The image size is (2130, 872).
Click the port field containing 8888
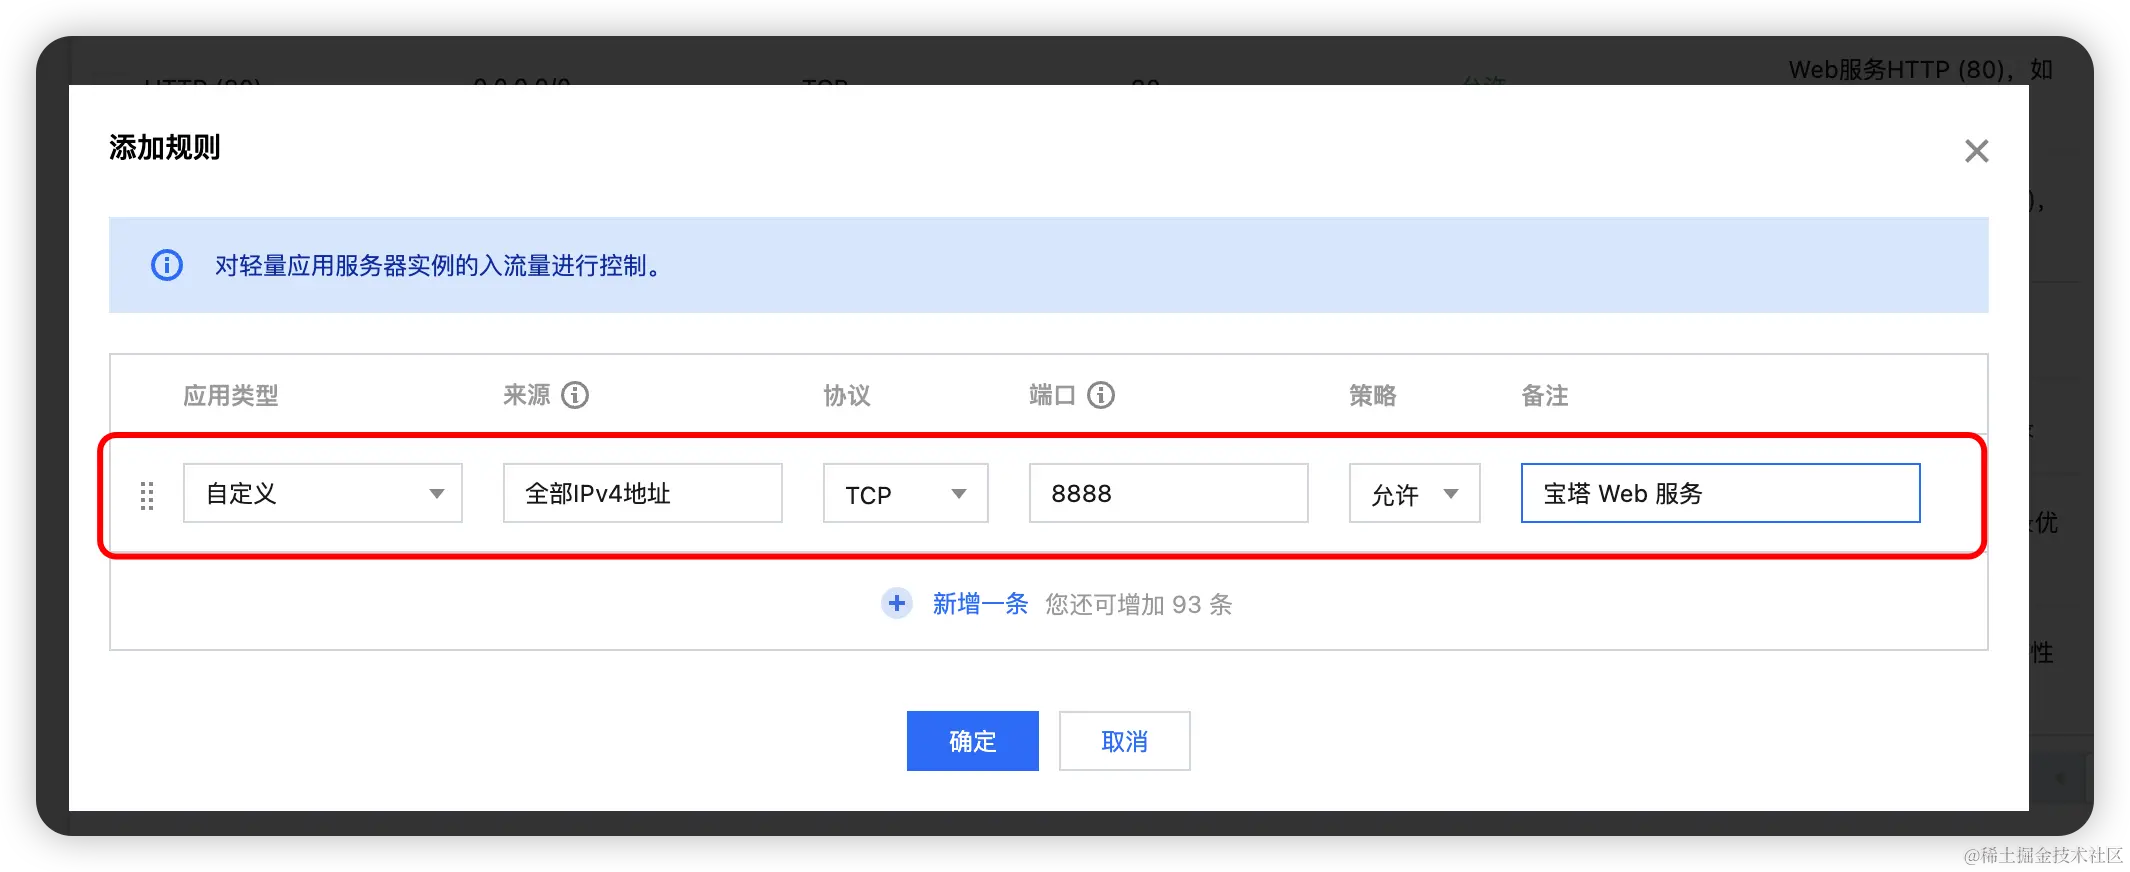(x=1169, y=493)
